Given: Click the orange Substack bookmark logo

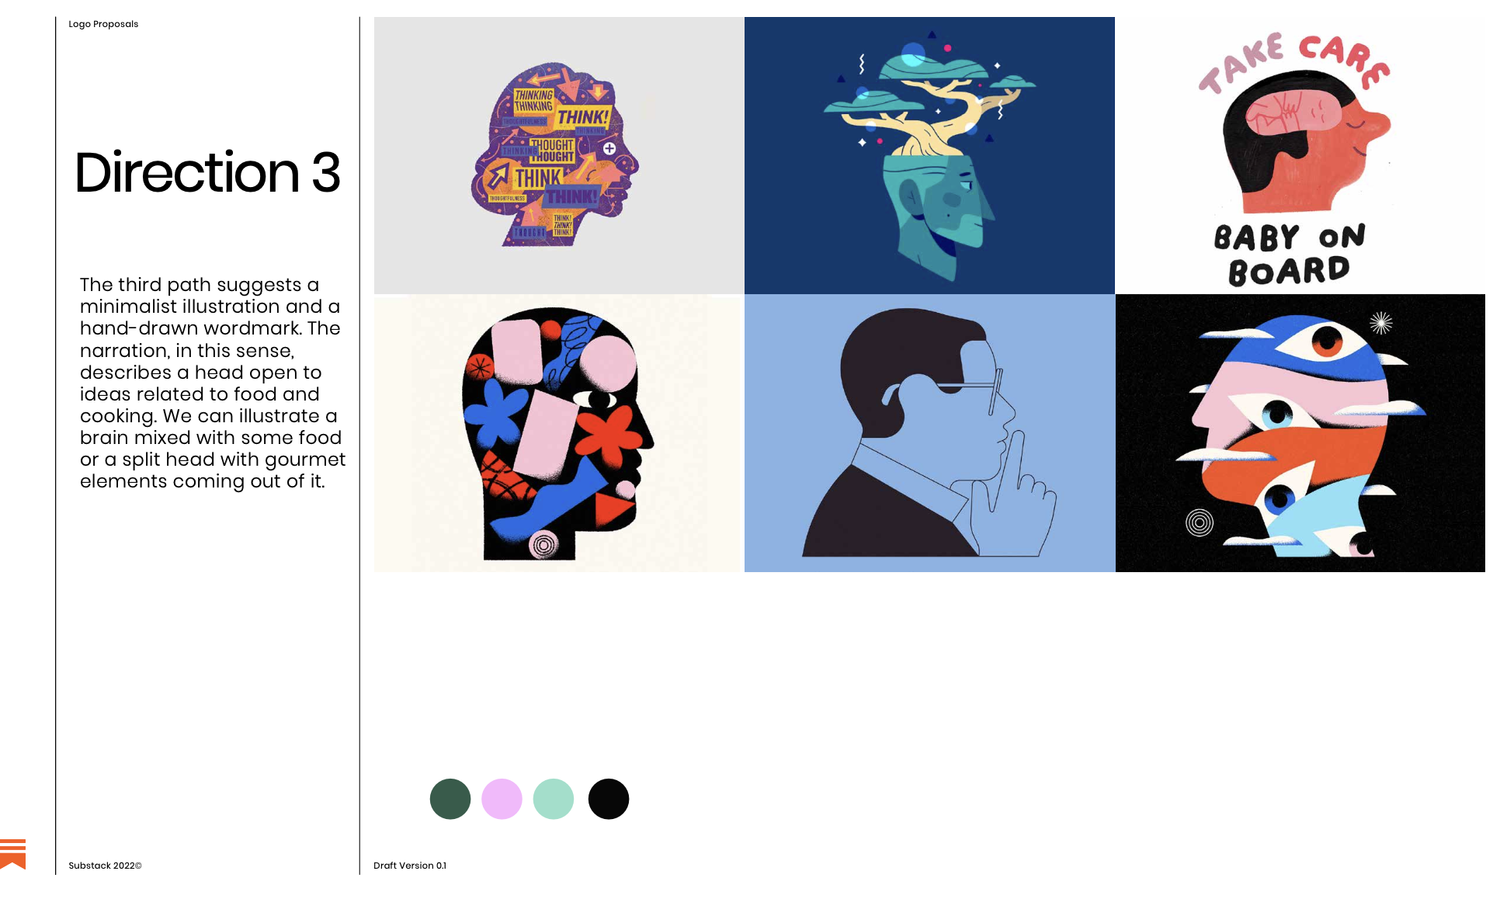Looking at the screenshot, I should [12, 854].
